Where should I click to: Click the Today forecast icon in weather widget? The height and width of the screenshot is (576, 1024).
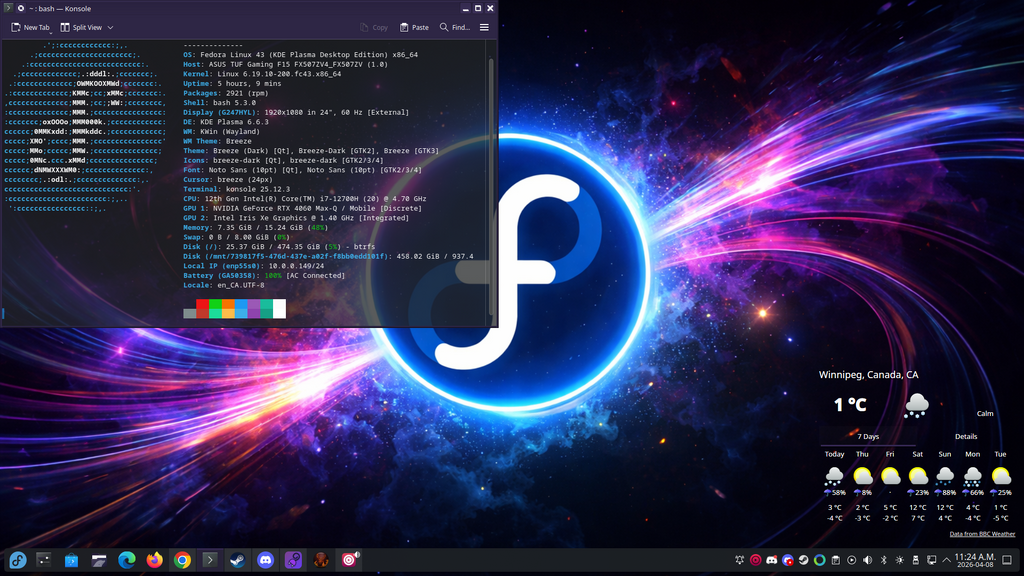click(x=834, y=475)
